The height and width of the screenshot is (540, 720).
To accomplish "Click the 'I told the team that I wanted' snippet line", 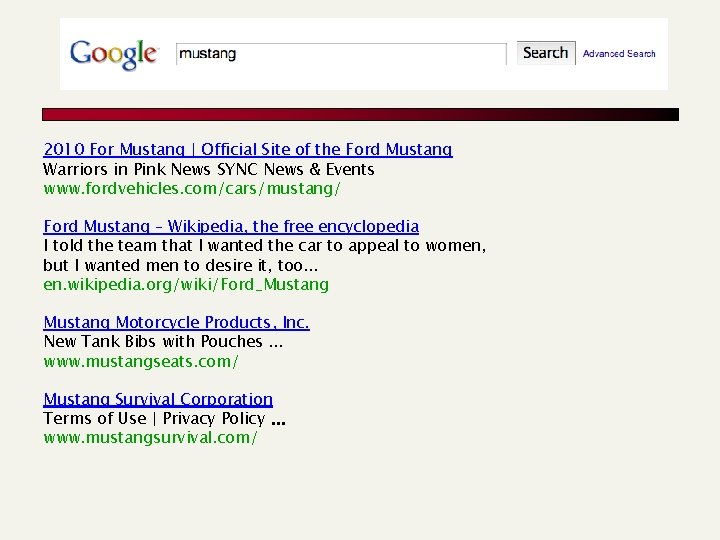I will (264, 246).
